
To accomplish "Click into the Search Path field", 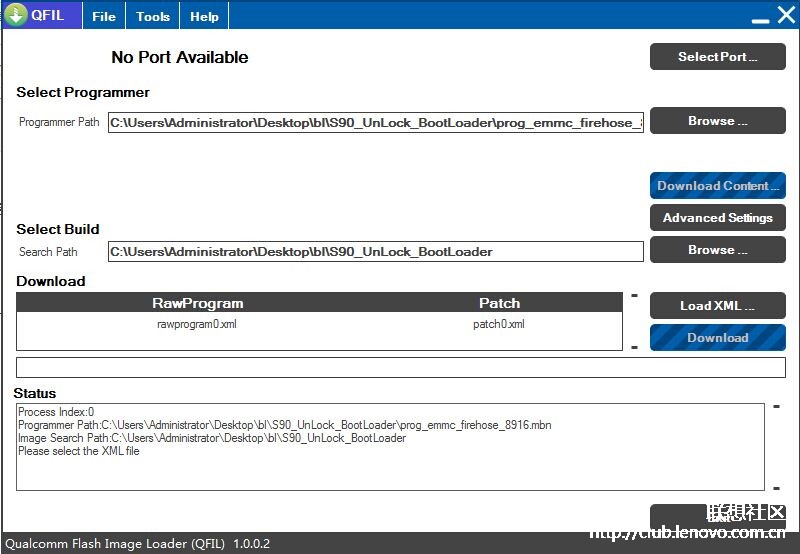I will point(376,252).
